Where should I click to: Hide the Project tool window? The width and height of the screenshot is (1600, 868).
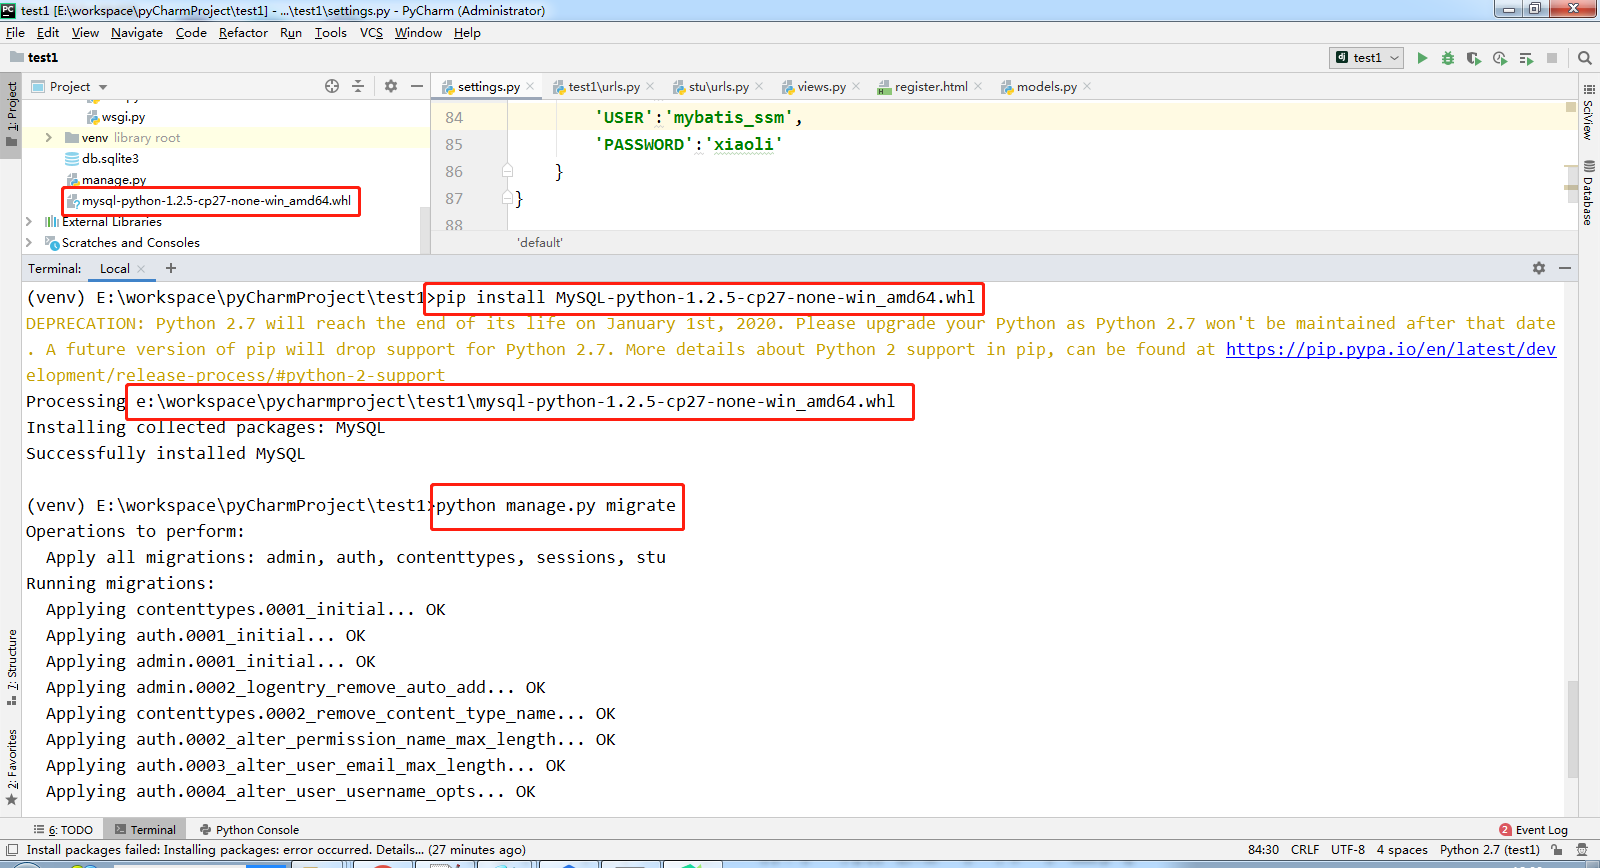coord(417,86)
